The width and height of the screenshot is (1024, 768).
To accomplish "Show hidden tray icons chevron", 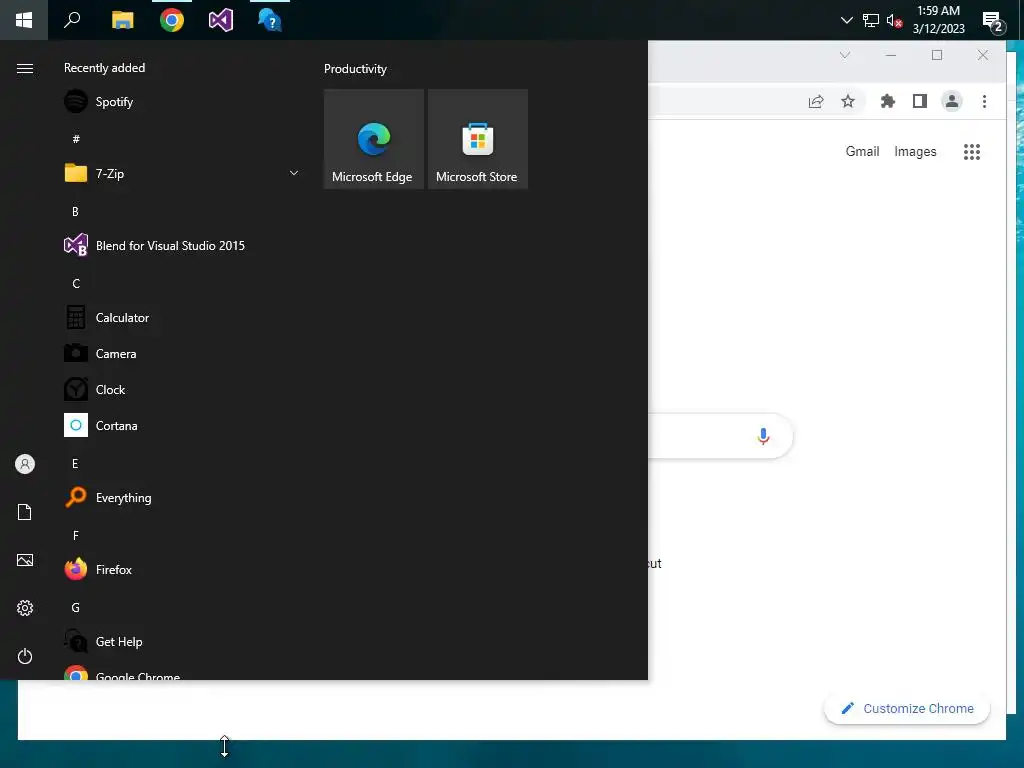I will (846, 20).
